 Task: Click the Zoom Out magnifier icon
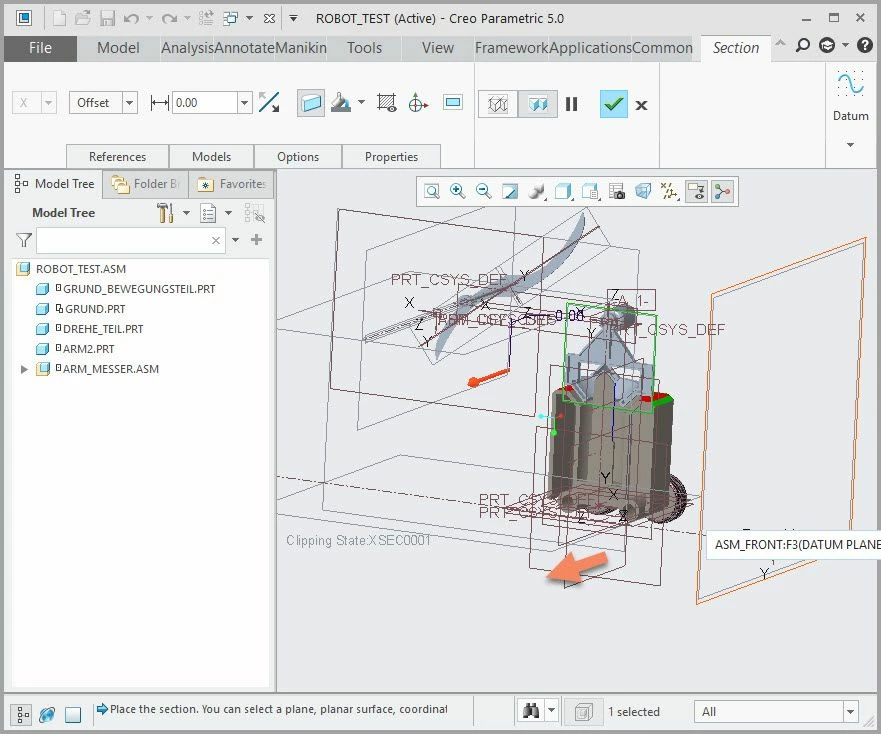[483, 192]
